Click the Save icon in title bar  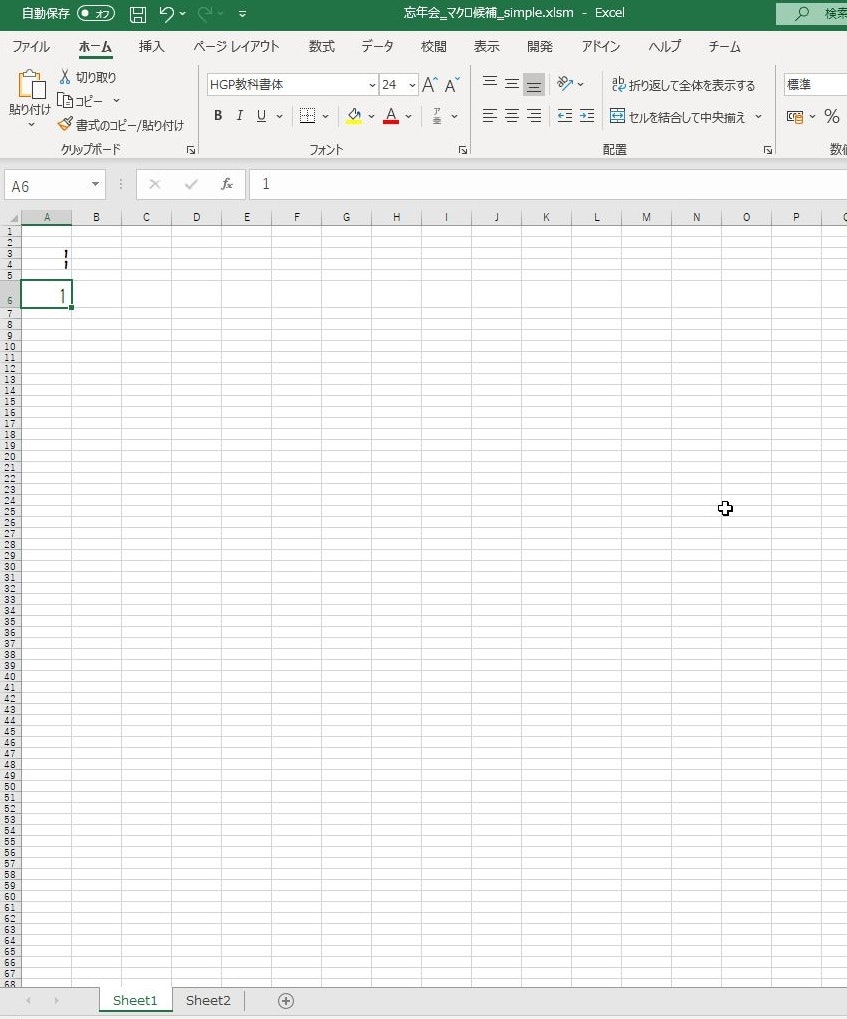[x=138, y=14]
